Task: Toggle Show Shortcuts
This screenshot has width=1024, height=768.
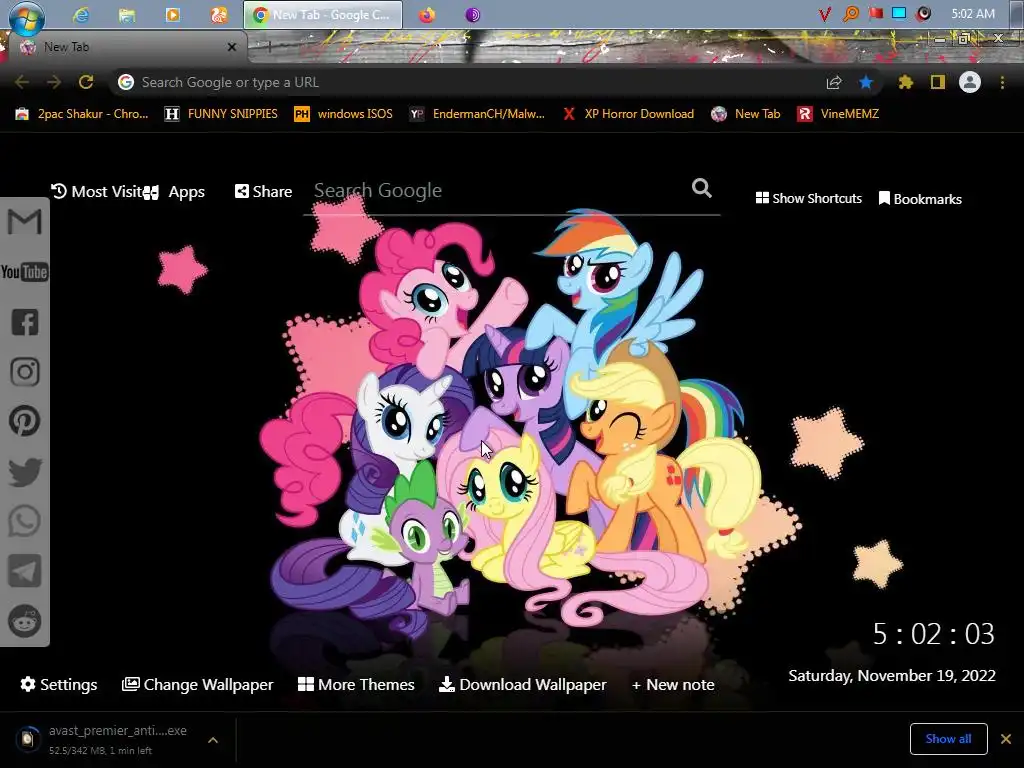Action: click(x=808, y=198)
